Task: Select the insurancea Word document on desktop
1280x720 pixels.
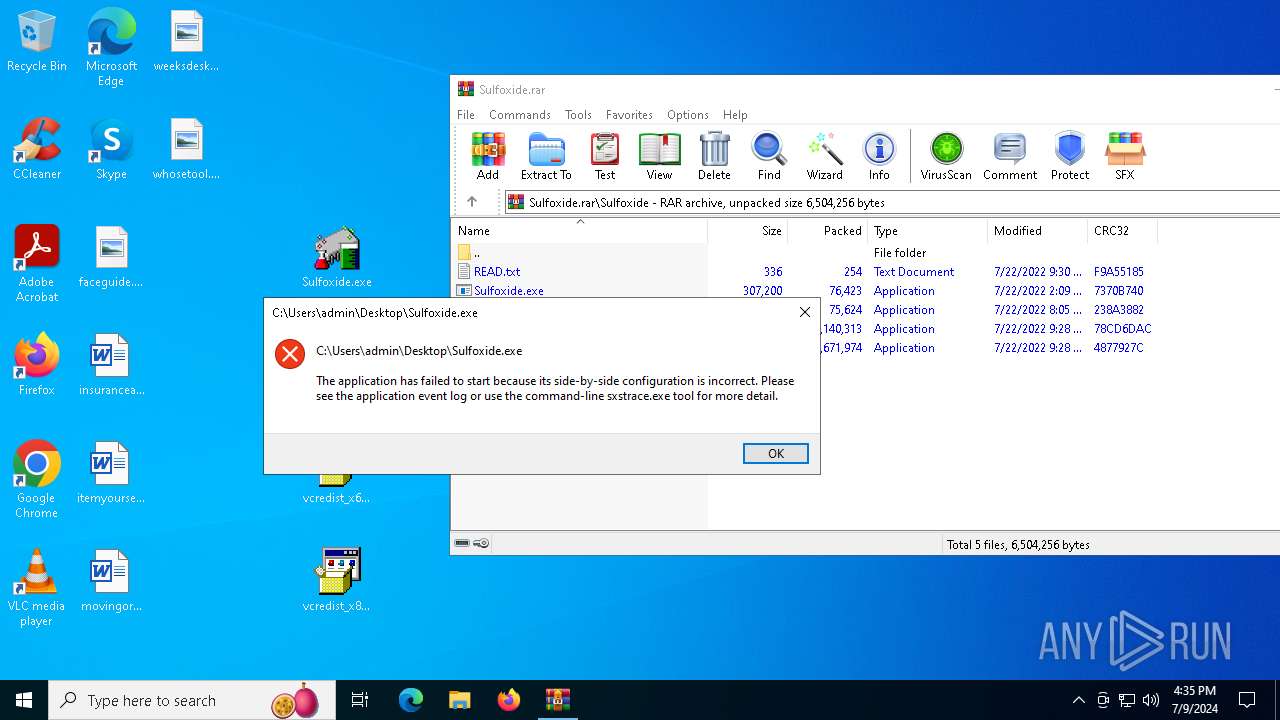Action: [111, 365]
